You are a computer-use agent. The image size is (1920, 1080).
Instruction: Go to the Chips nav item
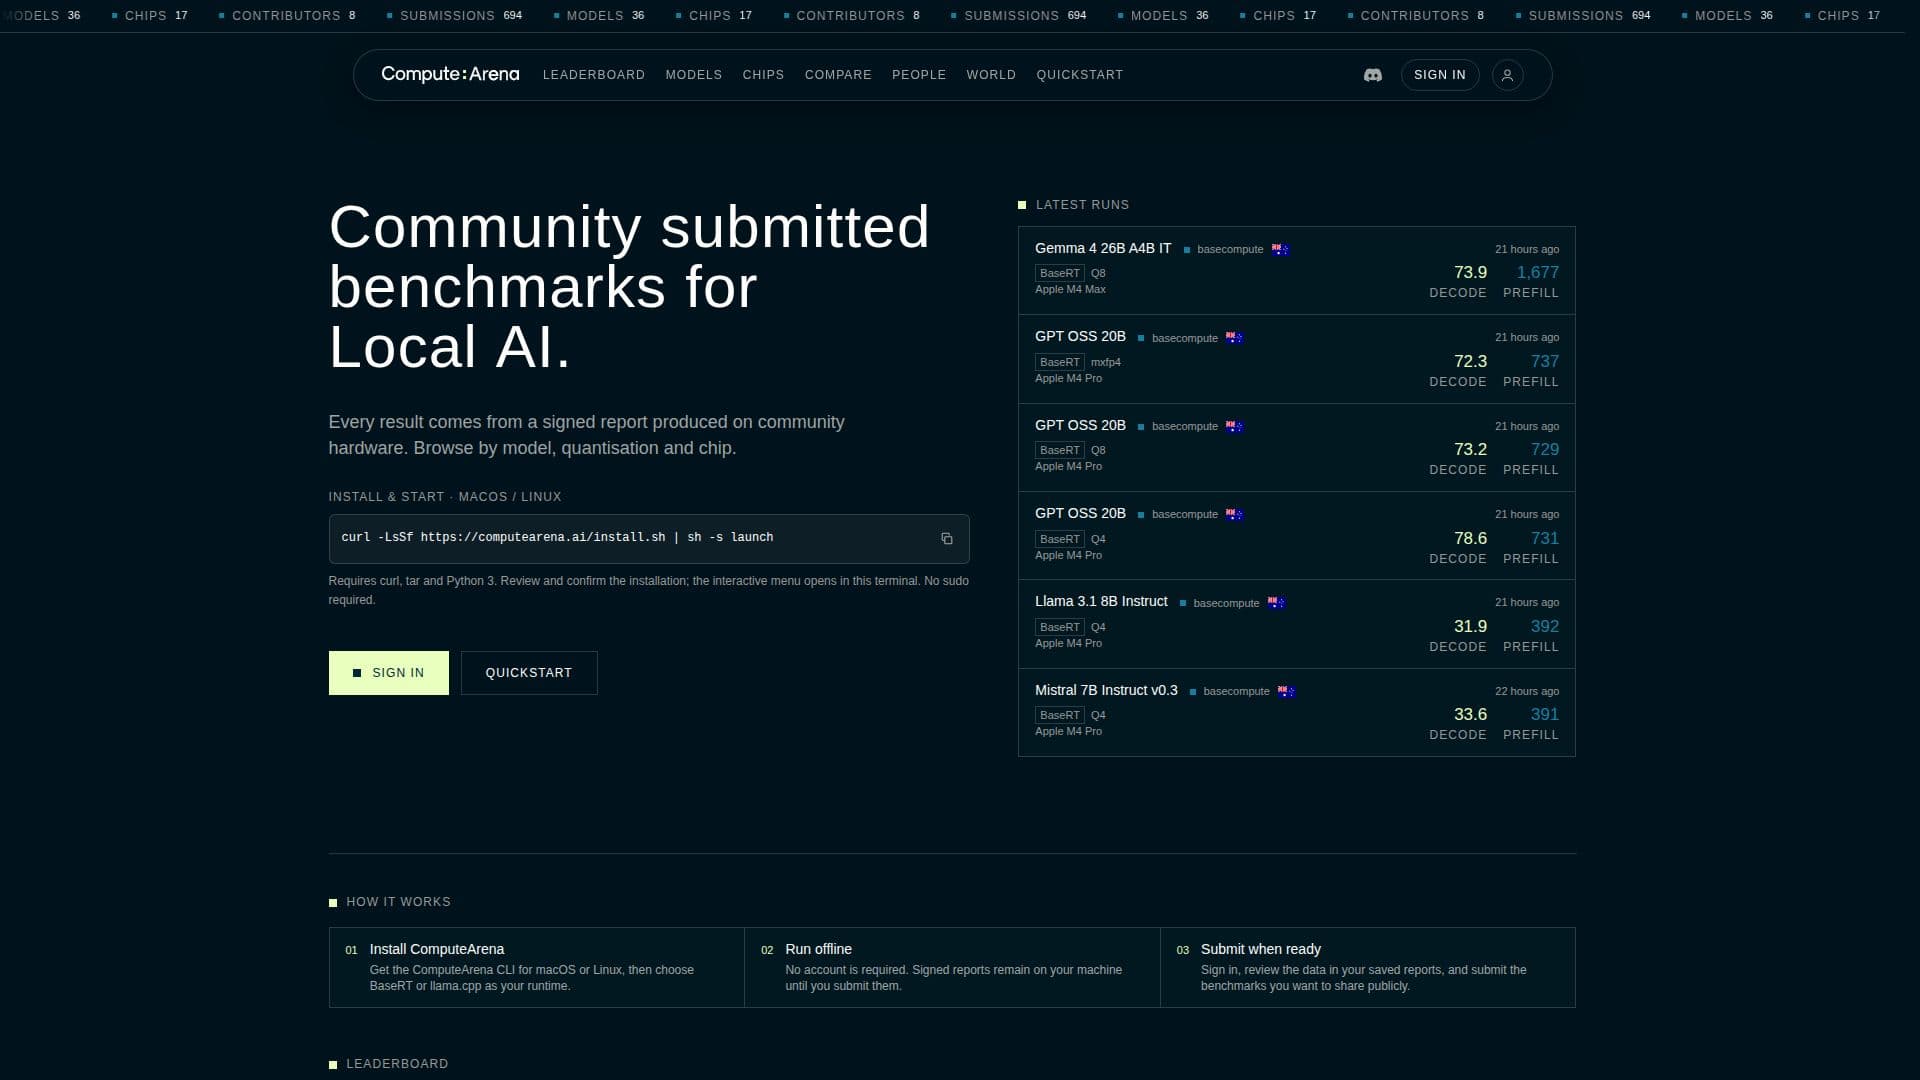763,75
